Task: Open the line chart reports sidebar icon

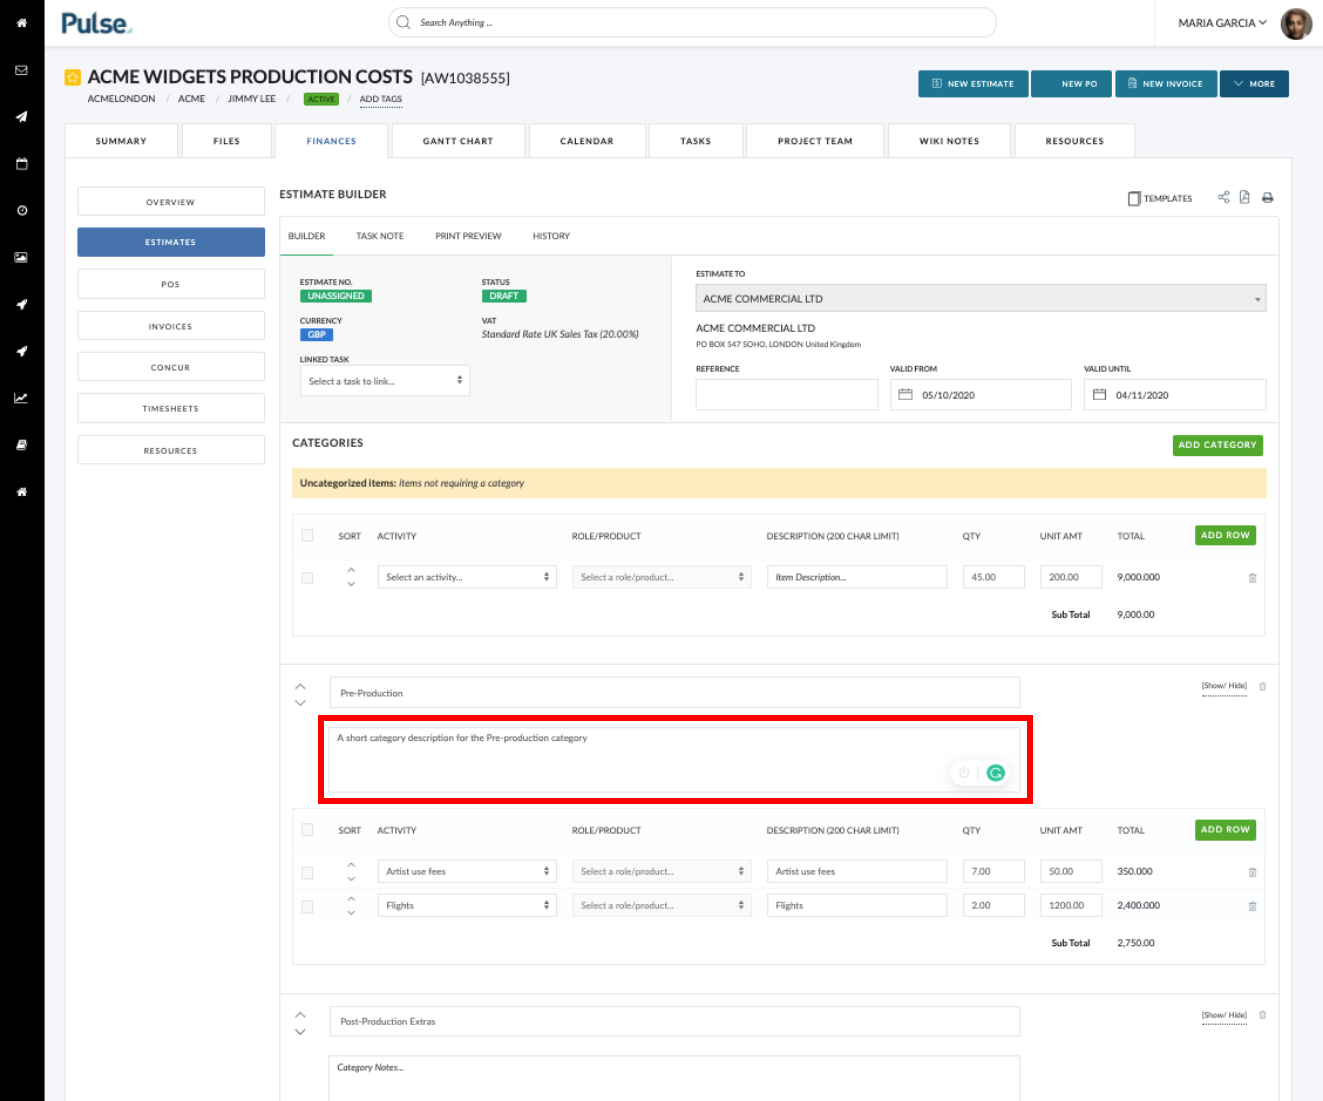Action: coord(21,398)
